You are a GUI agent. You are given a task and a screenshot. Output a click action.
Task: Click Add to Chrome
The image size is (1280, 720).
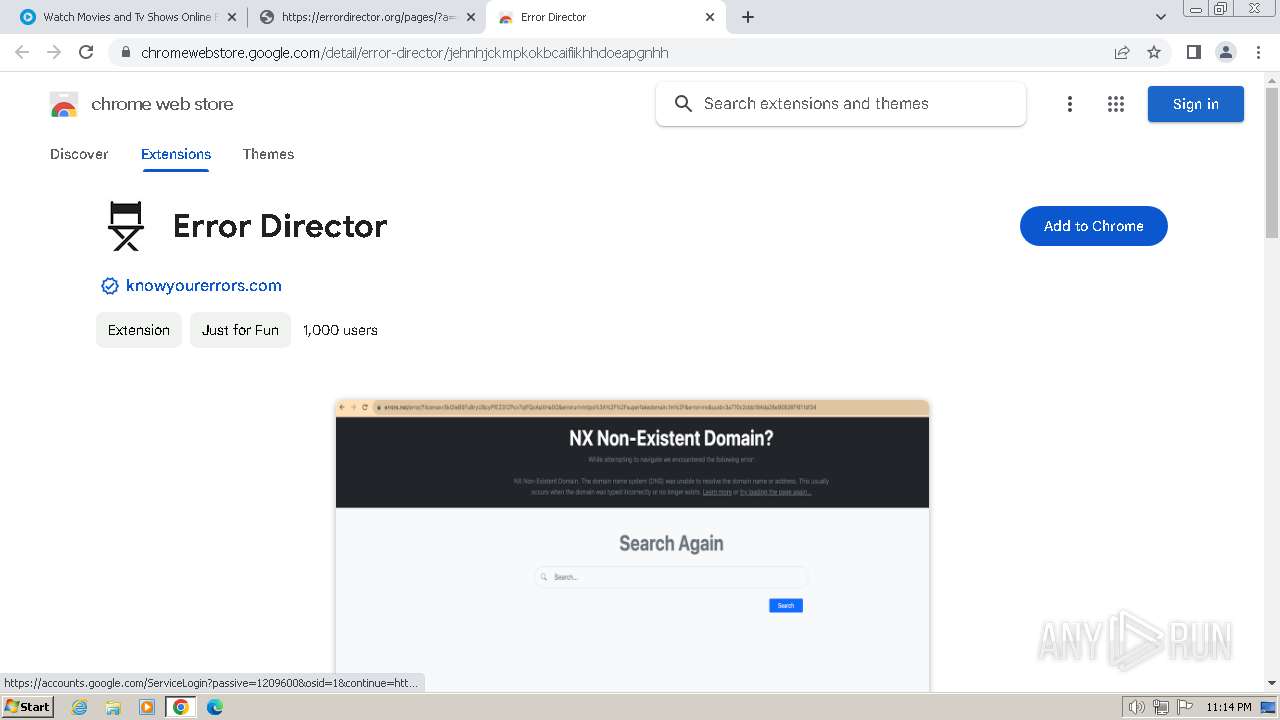click(1093, 226)
